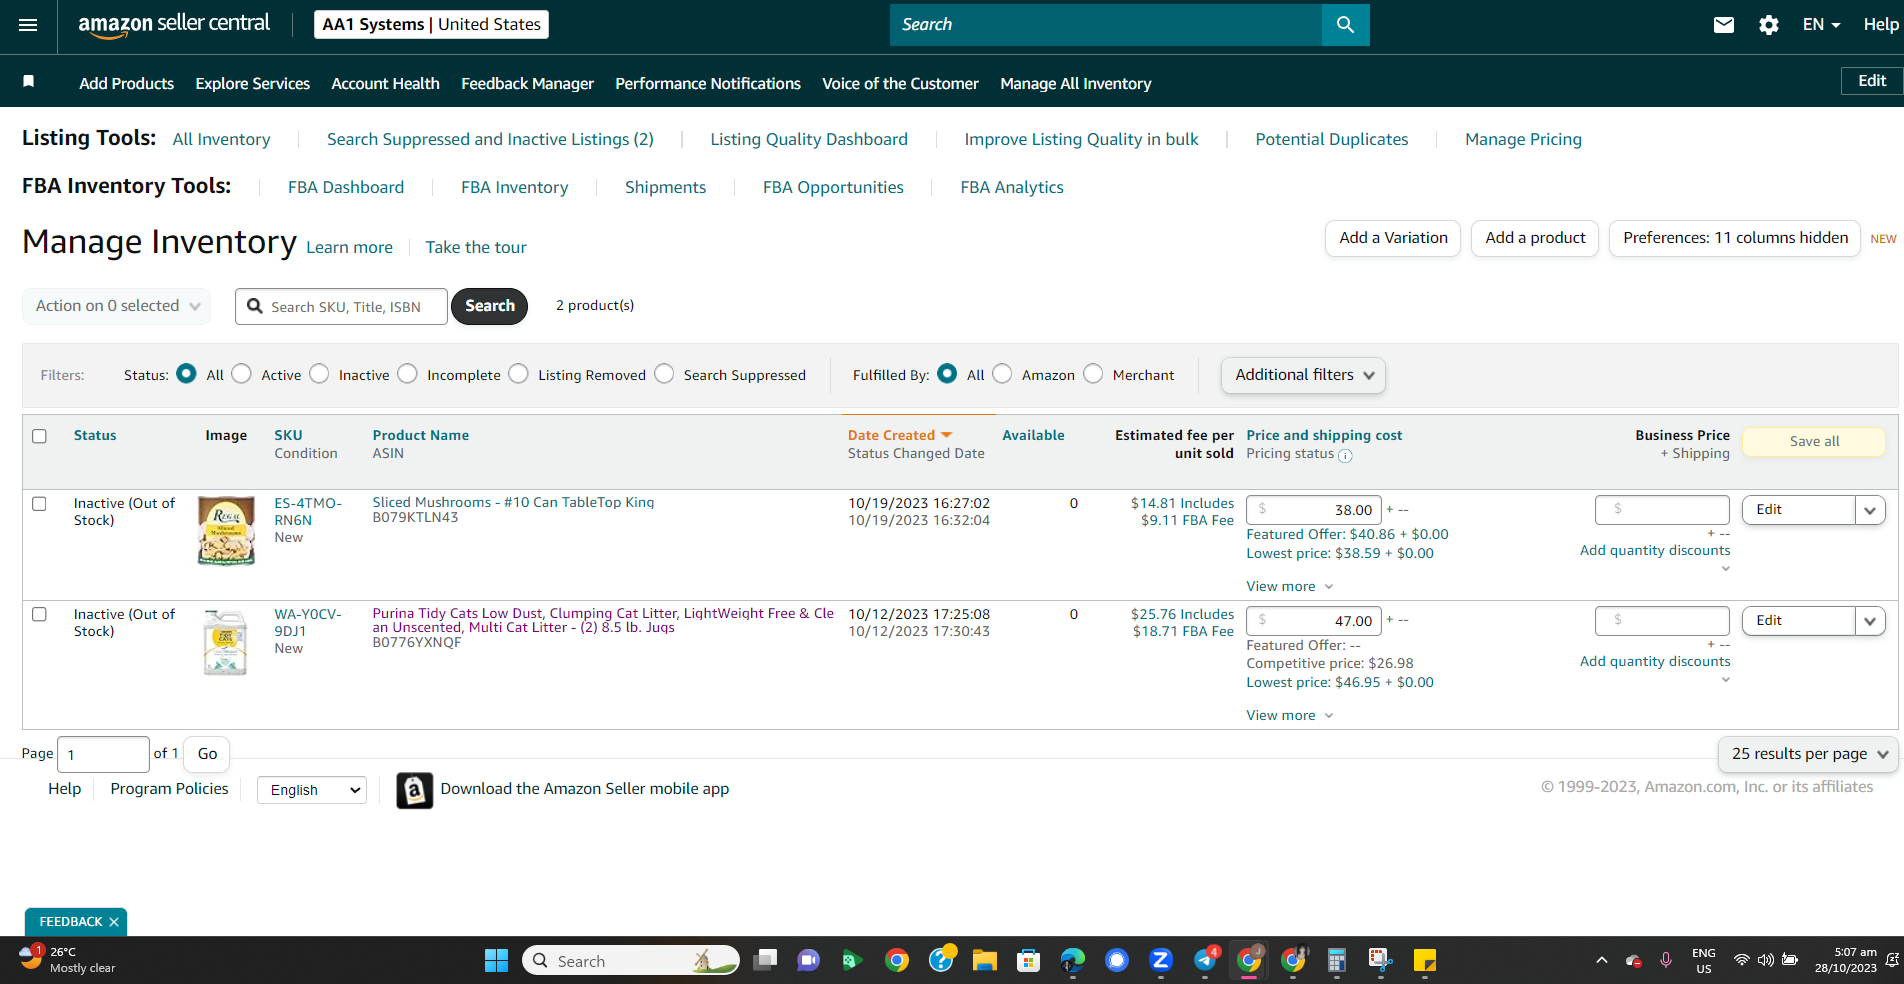
Task: Select the Incomplete status radio button
Action: (x=407, y=374)
